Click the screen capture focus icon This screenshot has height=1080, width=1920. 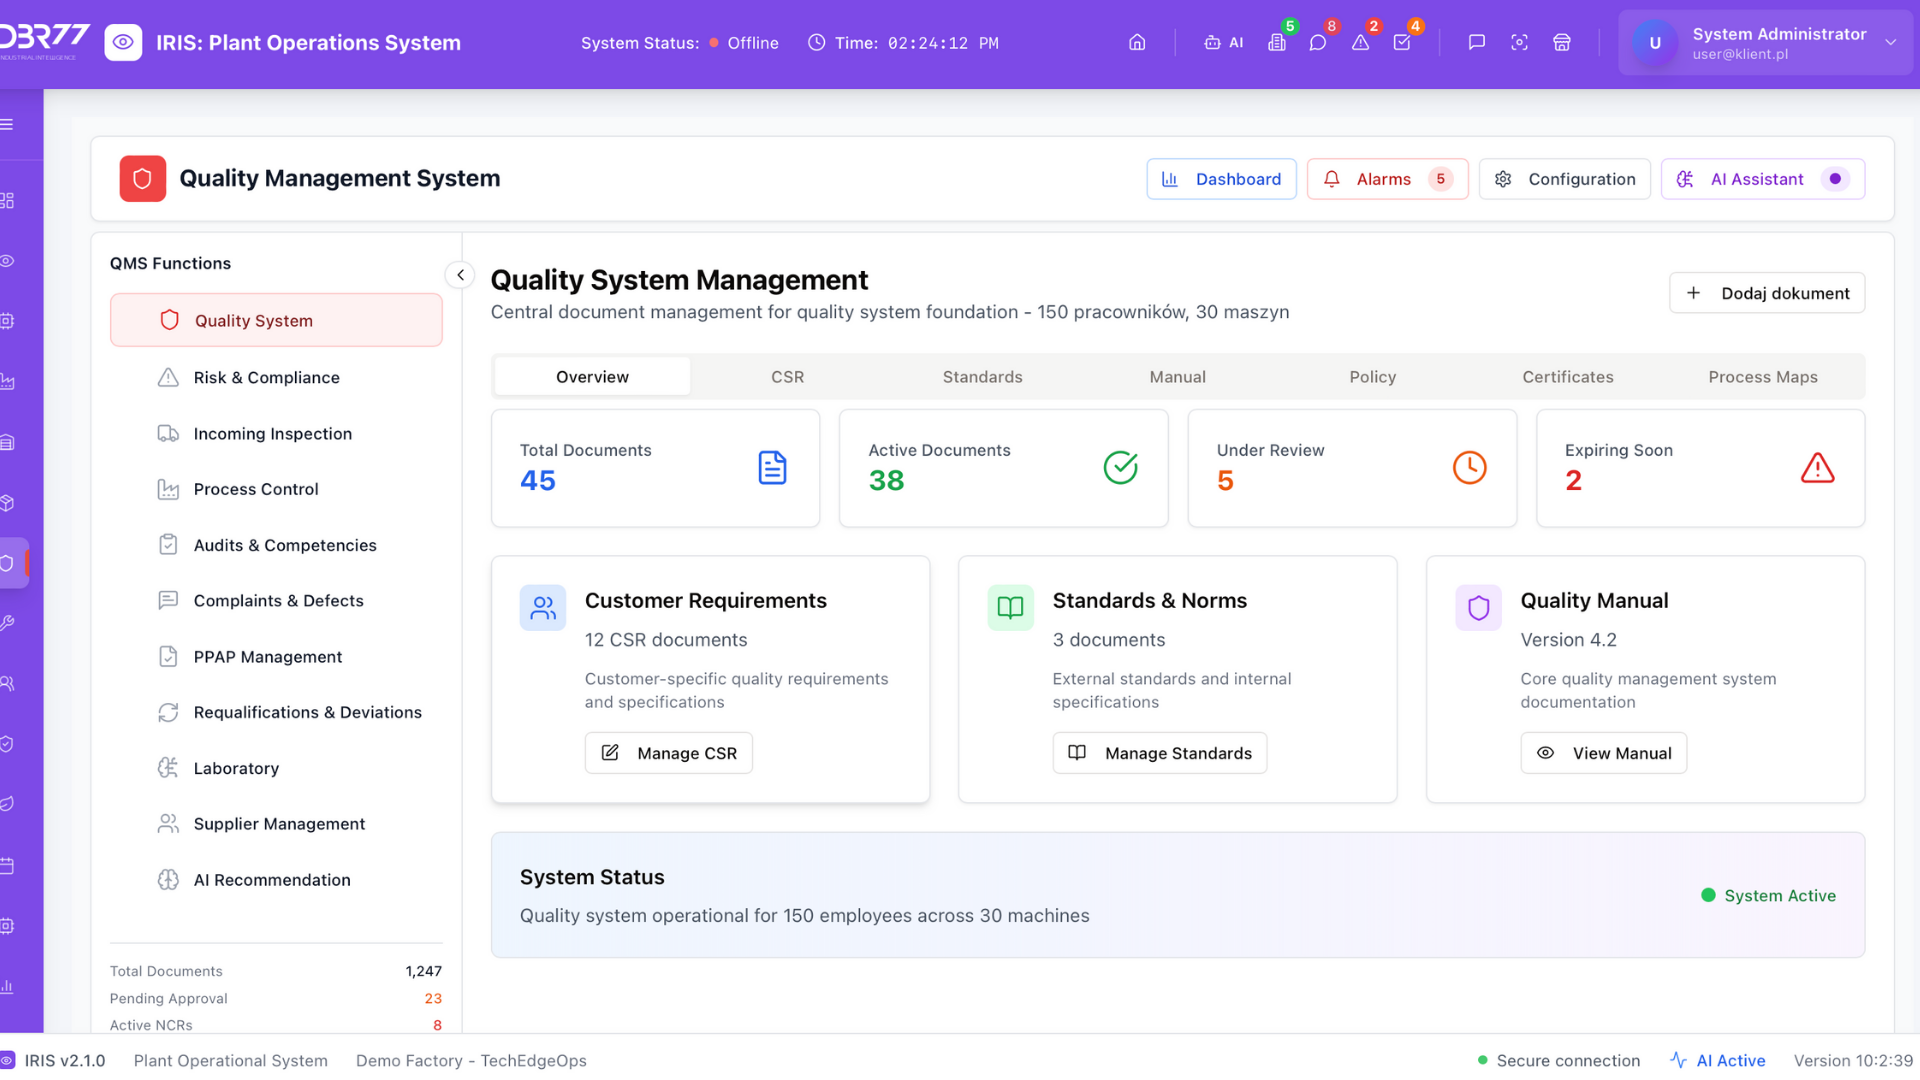[1519, 42]
